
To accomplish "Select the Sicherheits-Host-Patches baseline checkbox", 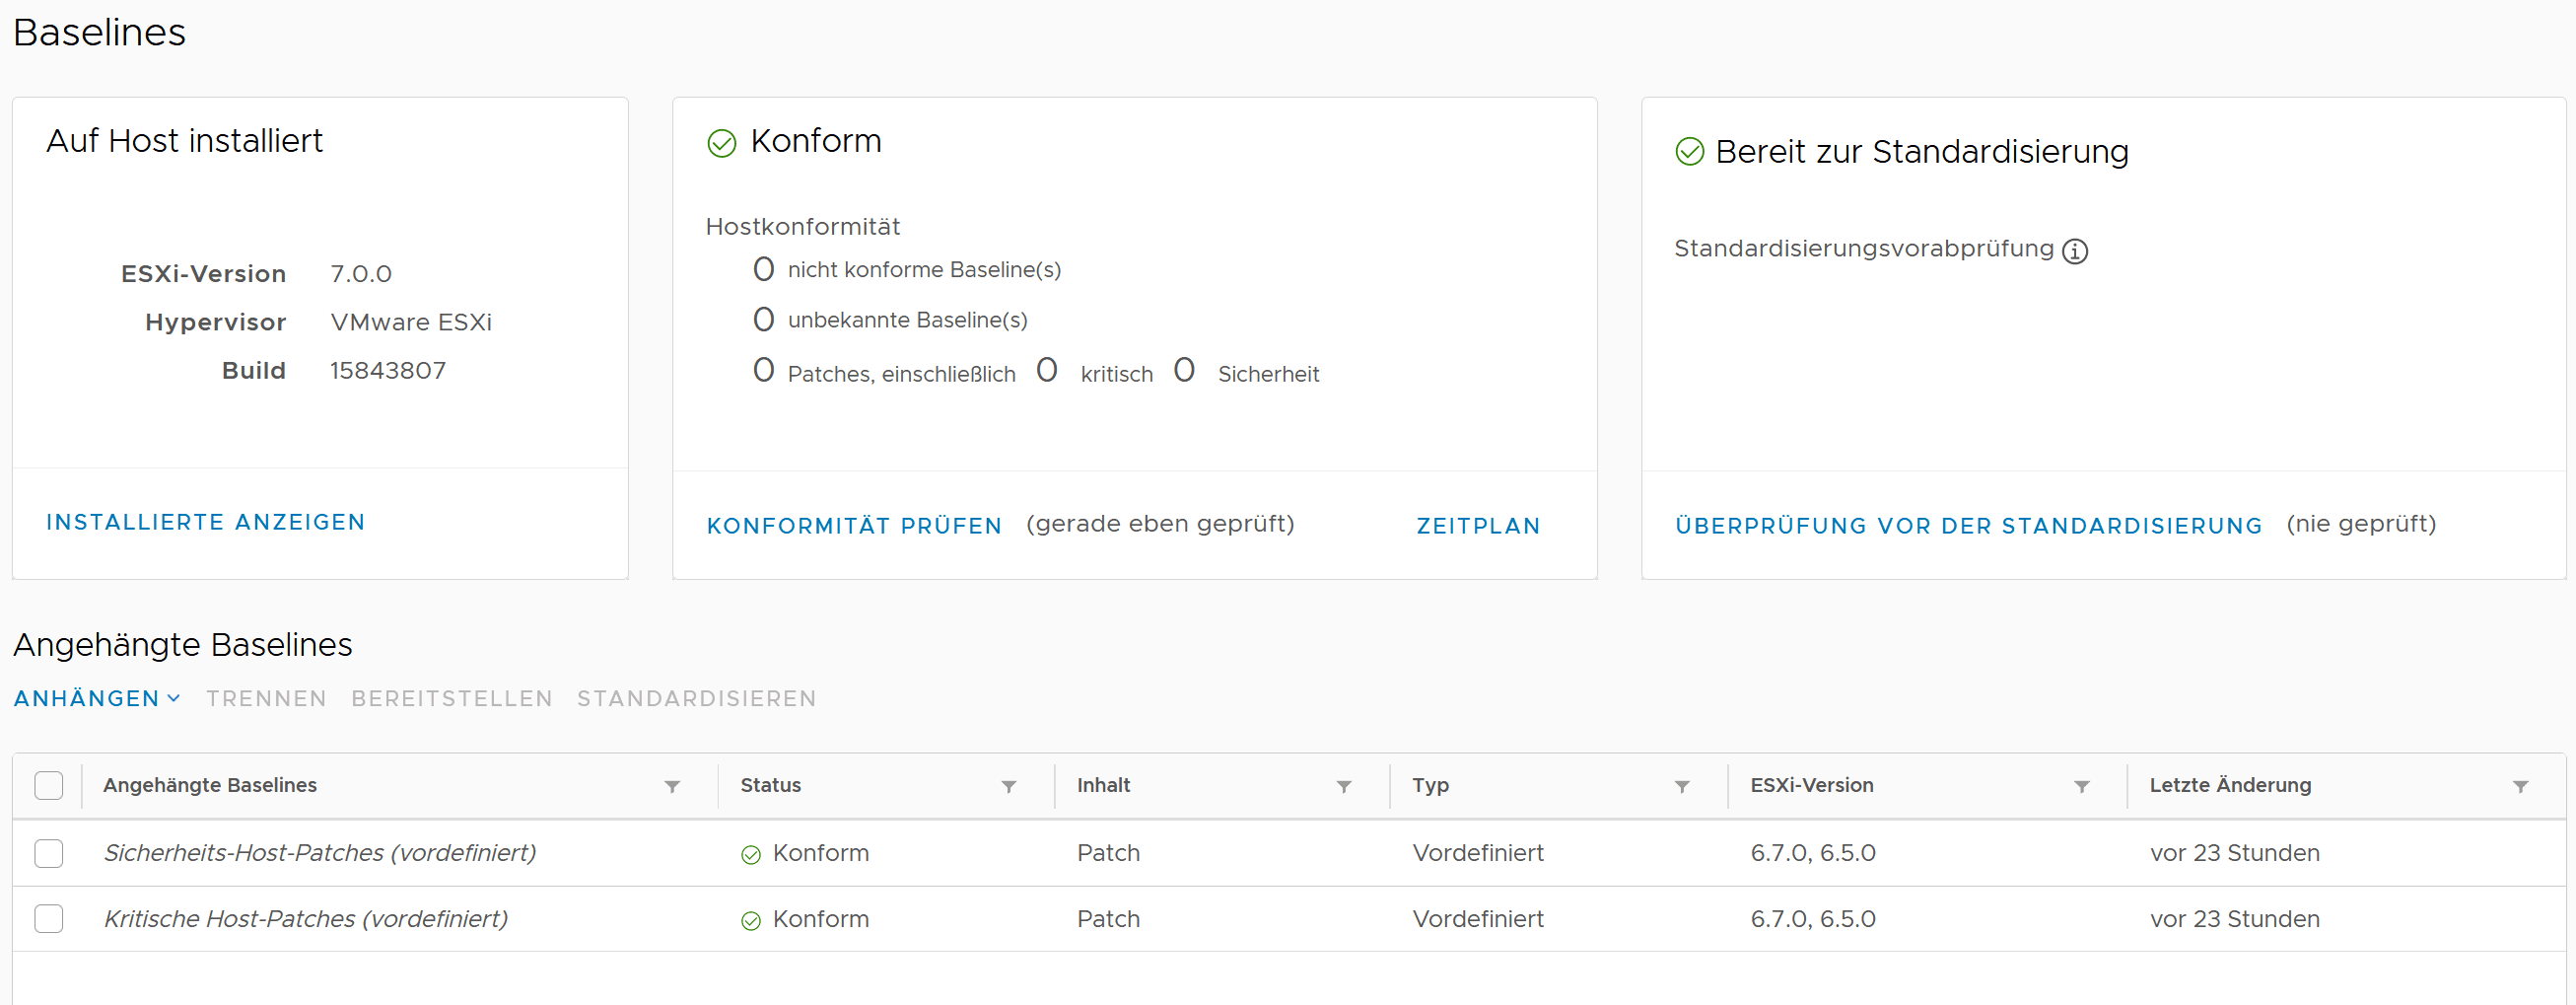I will point(48,853).
